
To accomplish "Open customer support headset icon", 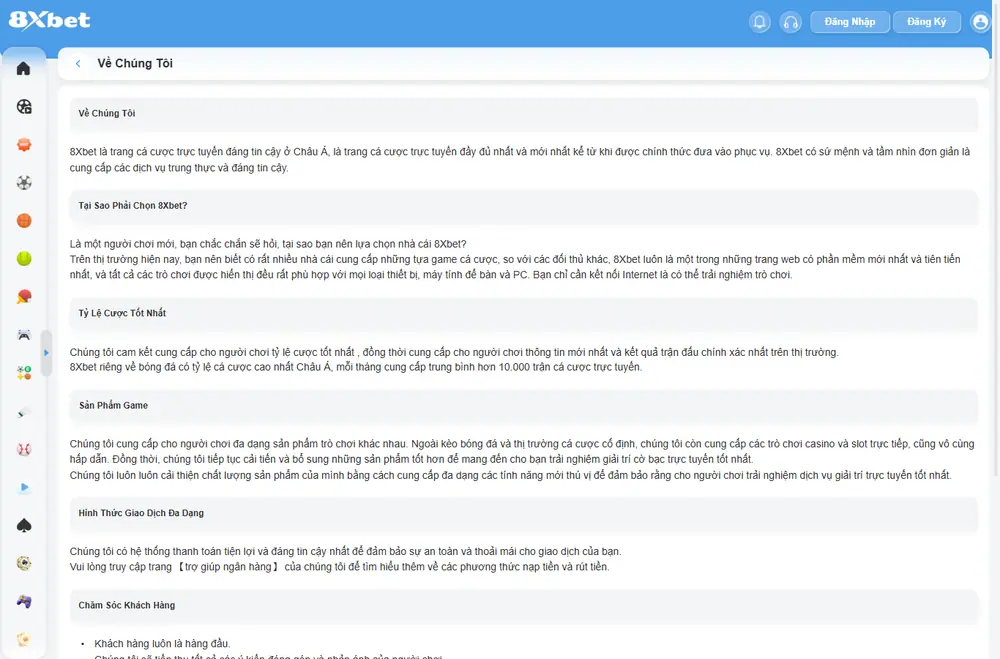I will pyautogui.click(x=791, y=22).
